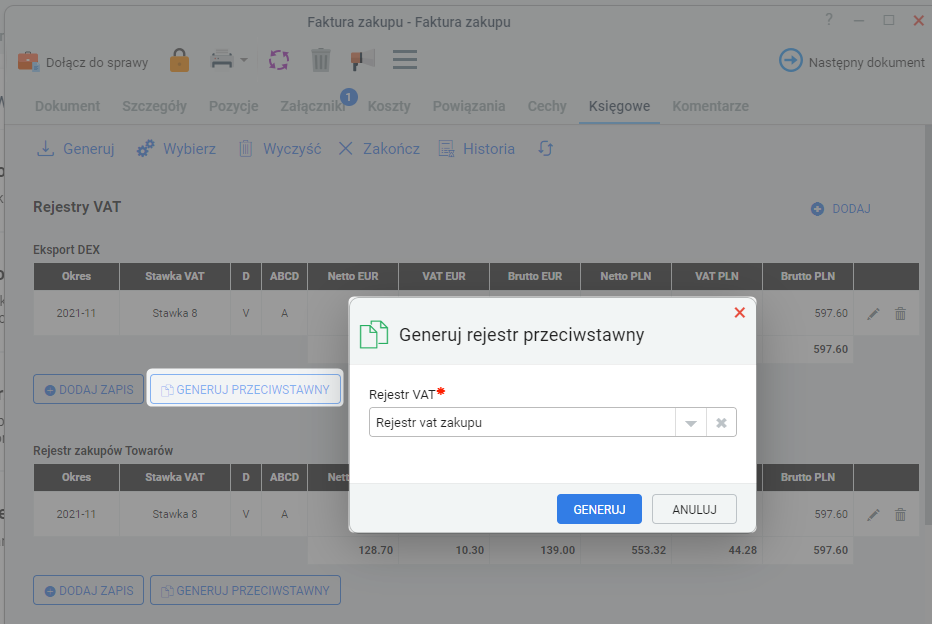Click the printer icon in toolbar
Image resolution: width=932 pixels, height=624 pixels.
coord(222,60)
